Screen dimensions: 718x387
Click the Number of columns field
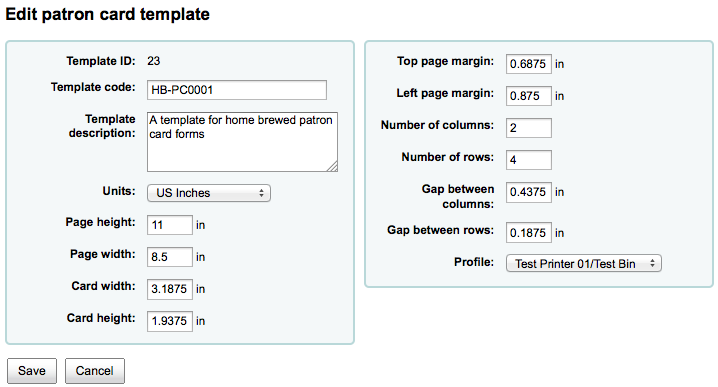tap(528, 128)
